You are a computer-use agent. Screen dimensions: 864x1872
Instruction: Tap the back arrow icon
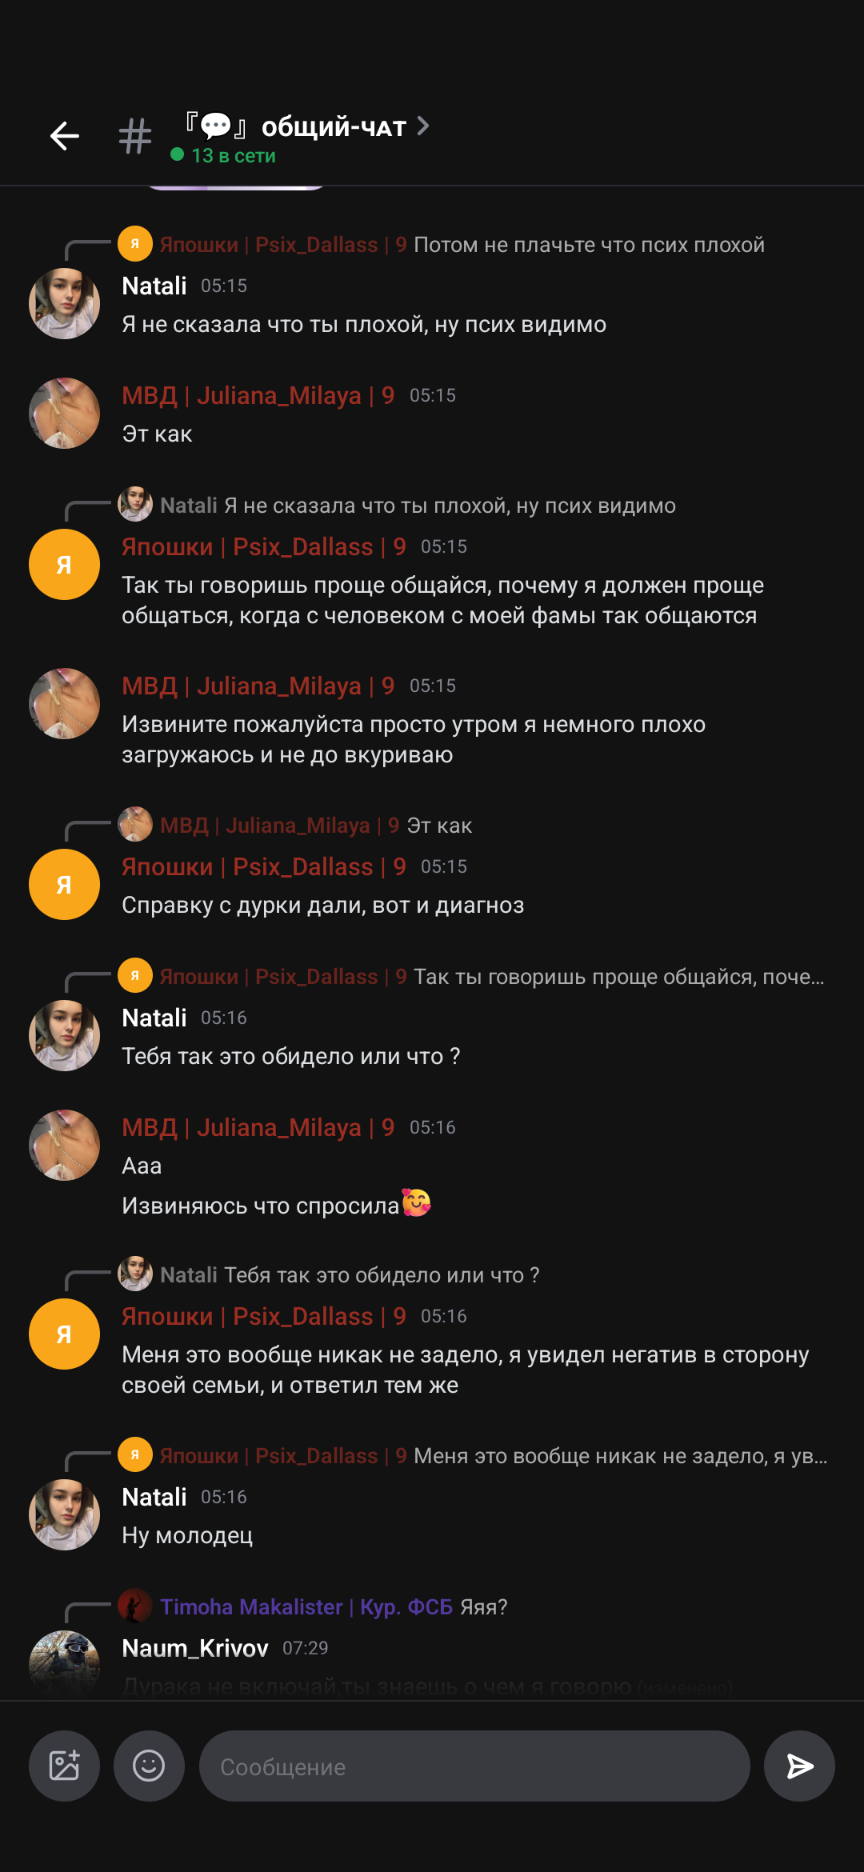[65, 136]
